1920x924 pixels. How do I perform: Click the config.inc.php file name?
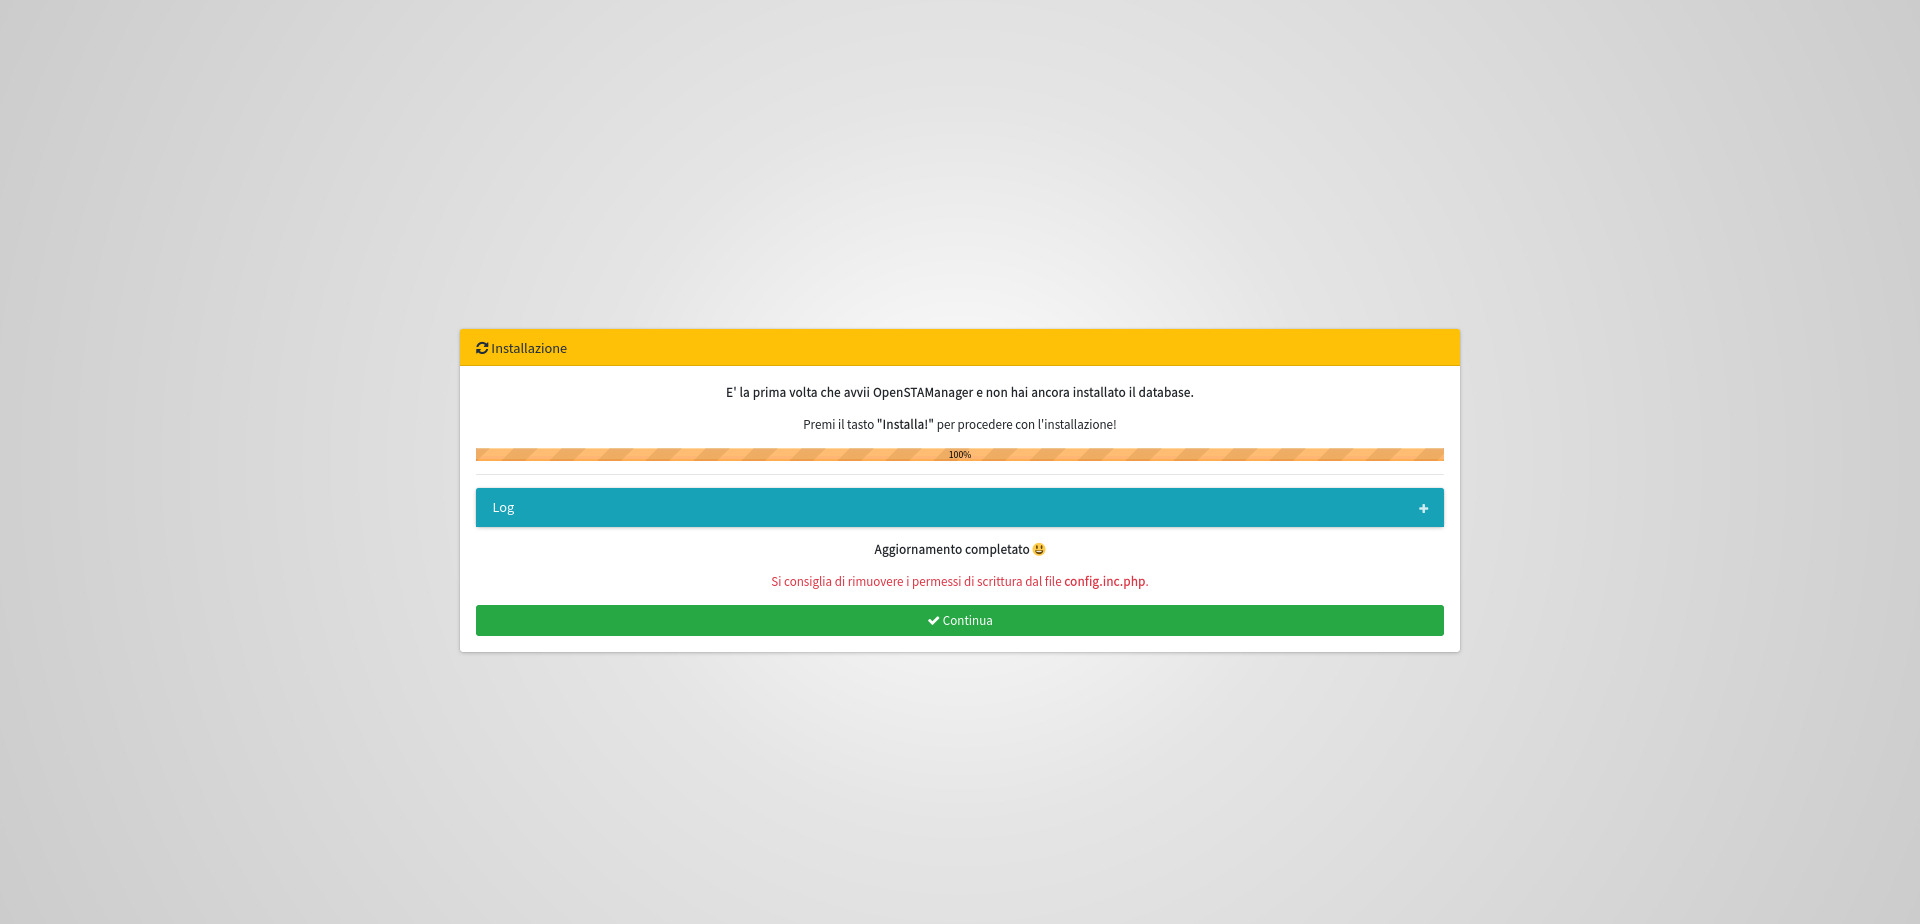[1105, 581]
